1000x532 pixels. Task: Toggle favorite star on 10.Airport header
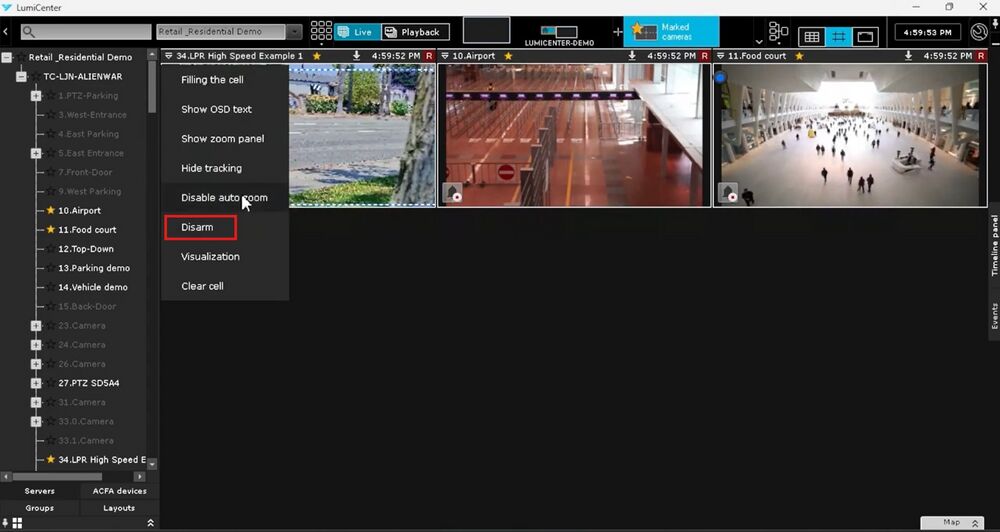(508, 56)
